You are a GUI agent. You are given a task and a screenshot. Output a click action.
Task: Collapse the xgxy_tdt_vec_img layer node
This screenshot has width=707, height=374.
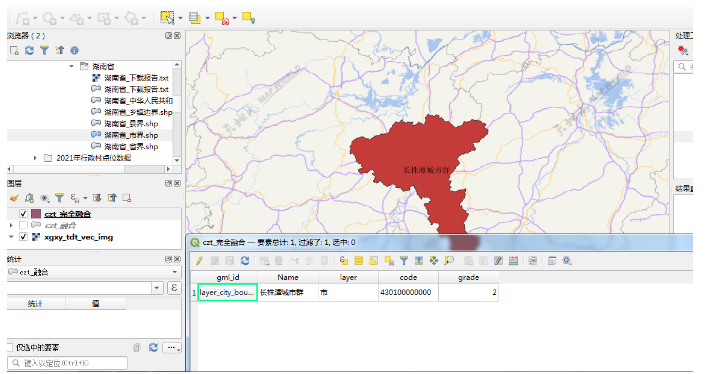(x=11, y=237)
